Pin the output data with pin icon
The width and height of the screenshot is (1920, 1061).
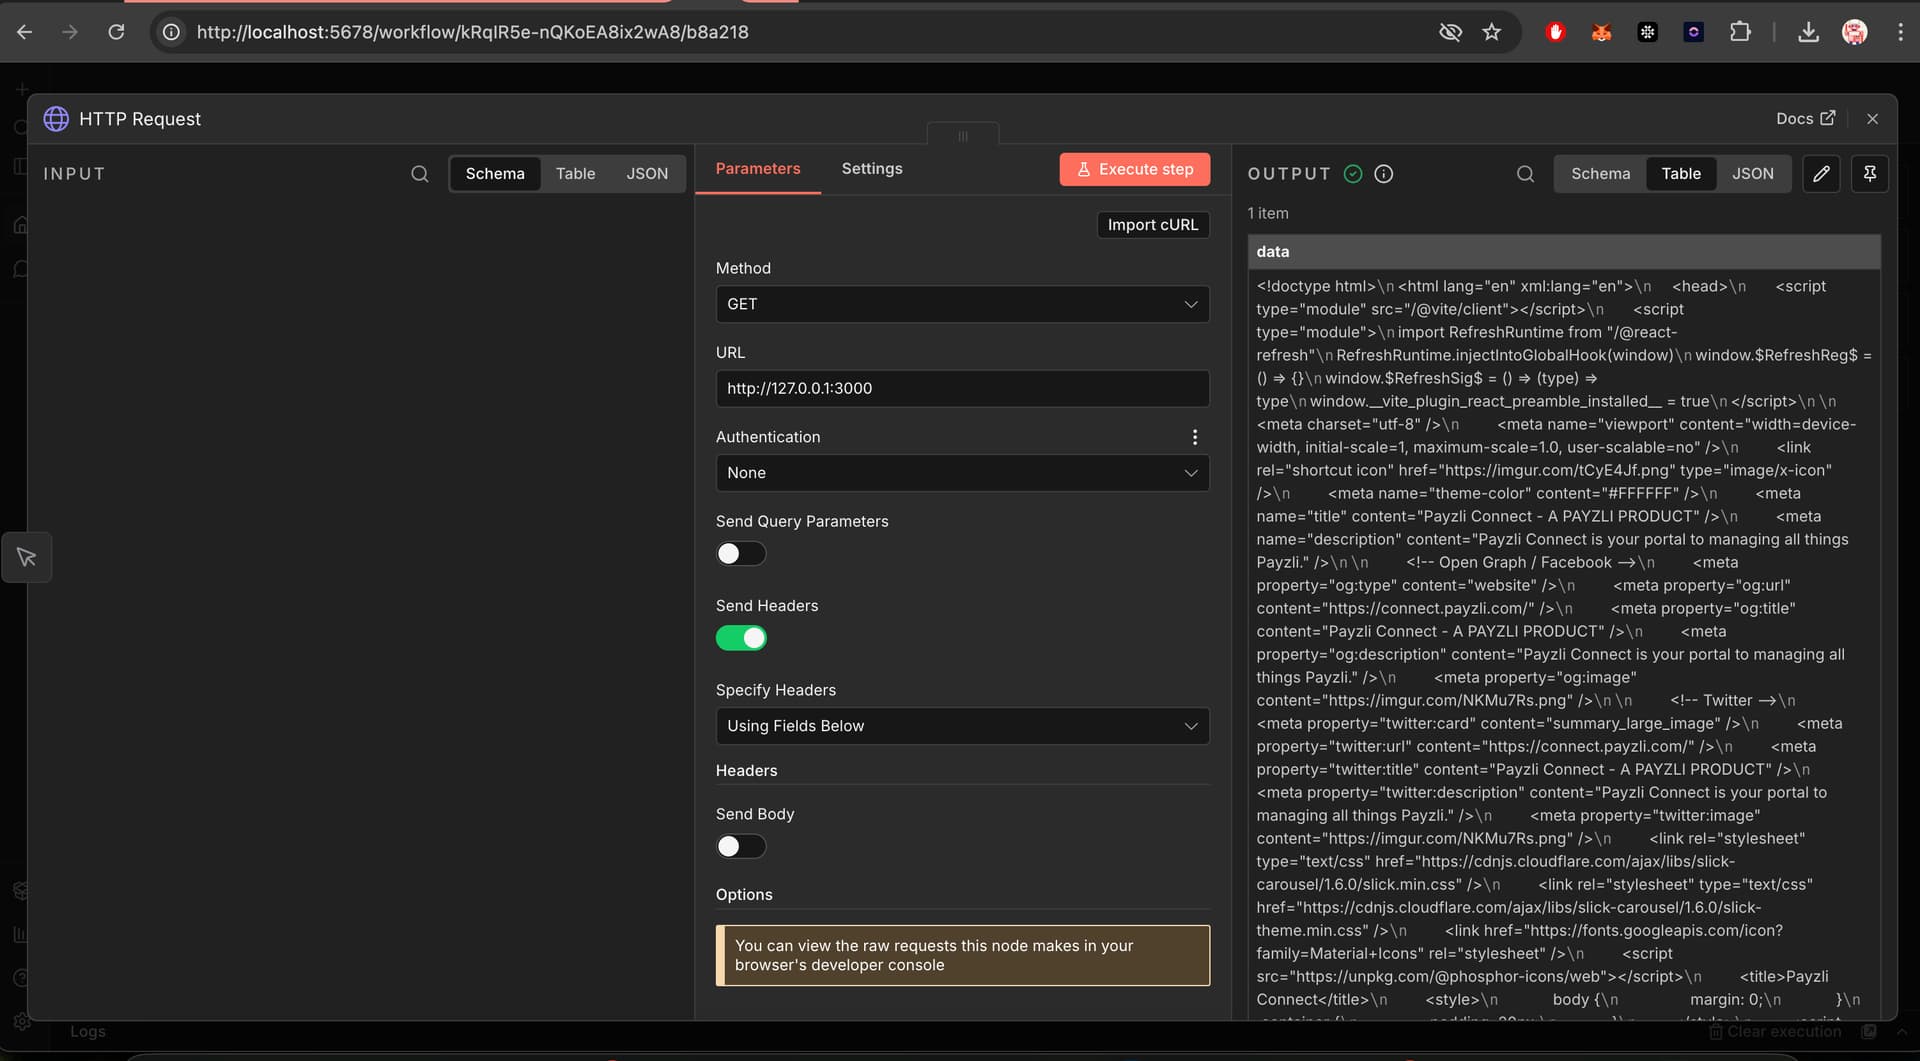(x=1869, y=174)
